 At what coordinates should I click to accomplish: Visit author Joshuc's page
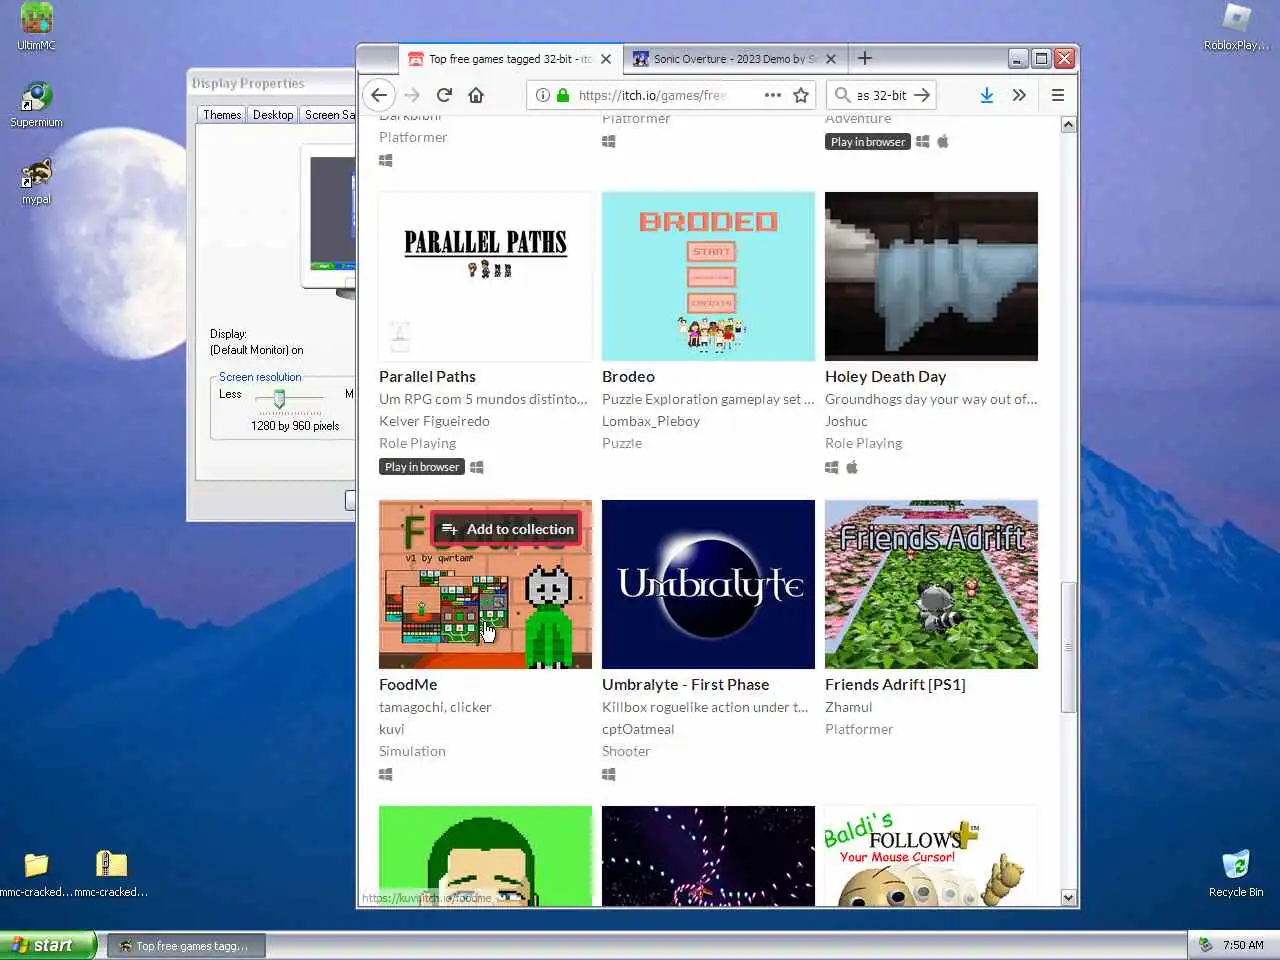point(846,421)
